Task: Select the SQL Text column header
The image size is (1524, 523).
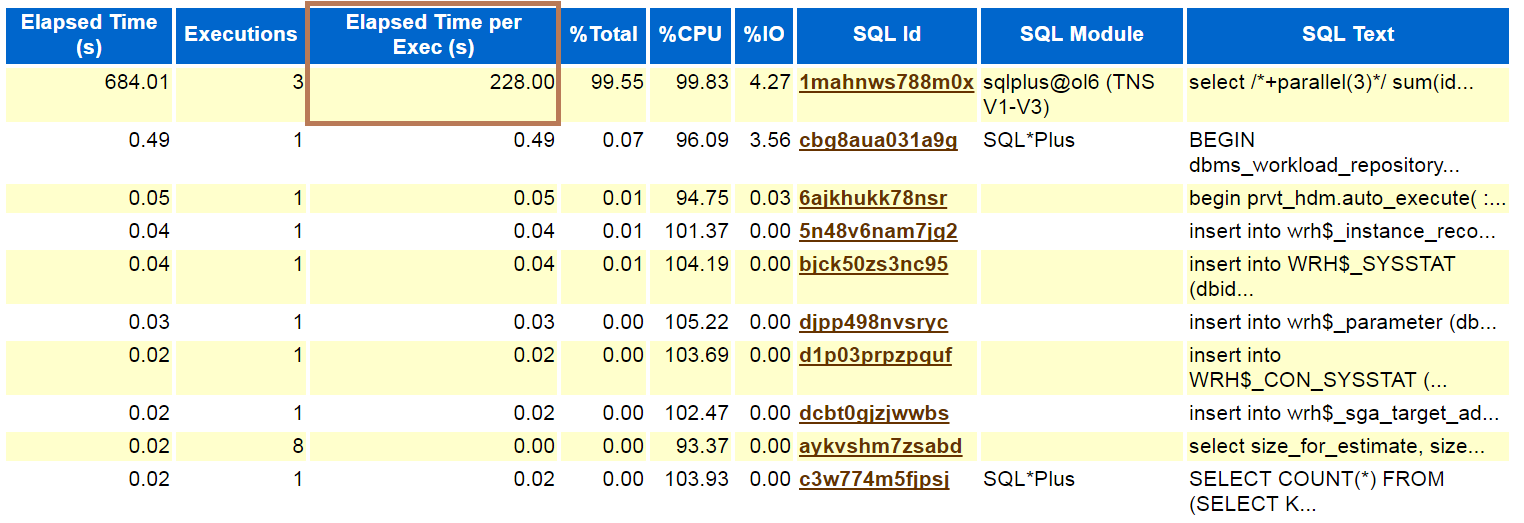Action: pyautogui.click(x=1347, y=35)
